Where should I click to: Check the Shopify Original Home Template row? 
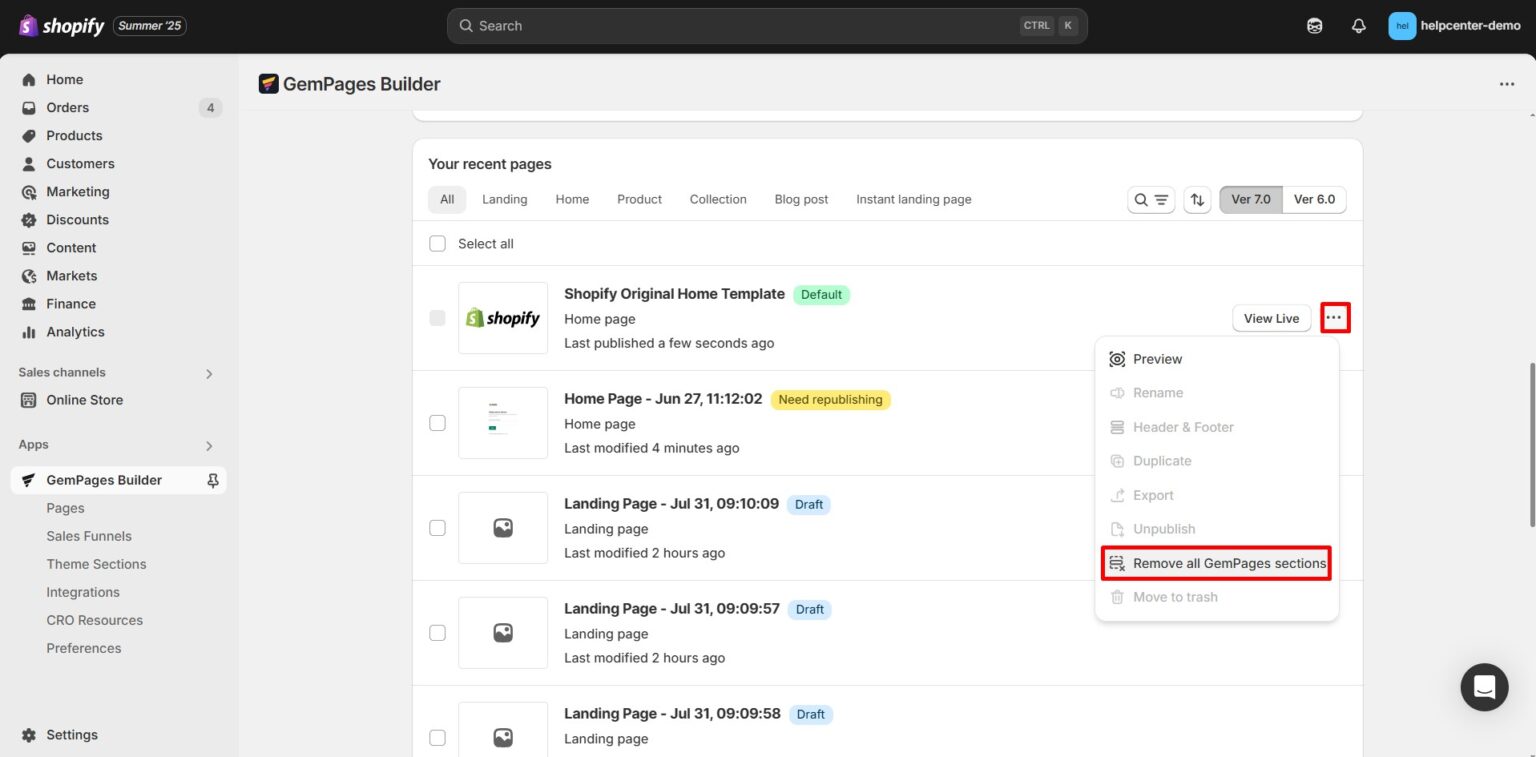pyautogui.click(x=437, y=317)
